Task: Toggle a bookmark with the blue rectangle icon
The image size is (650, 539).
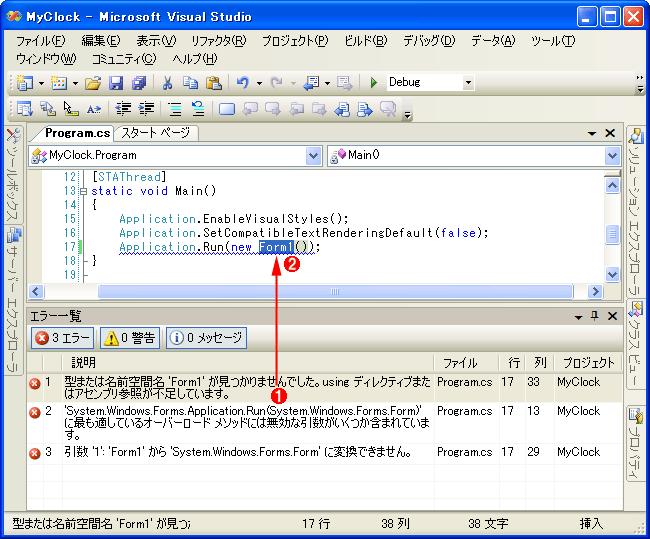Action: tap(227, 109)
